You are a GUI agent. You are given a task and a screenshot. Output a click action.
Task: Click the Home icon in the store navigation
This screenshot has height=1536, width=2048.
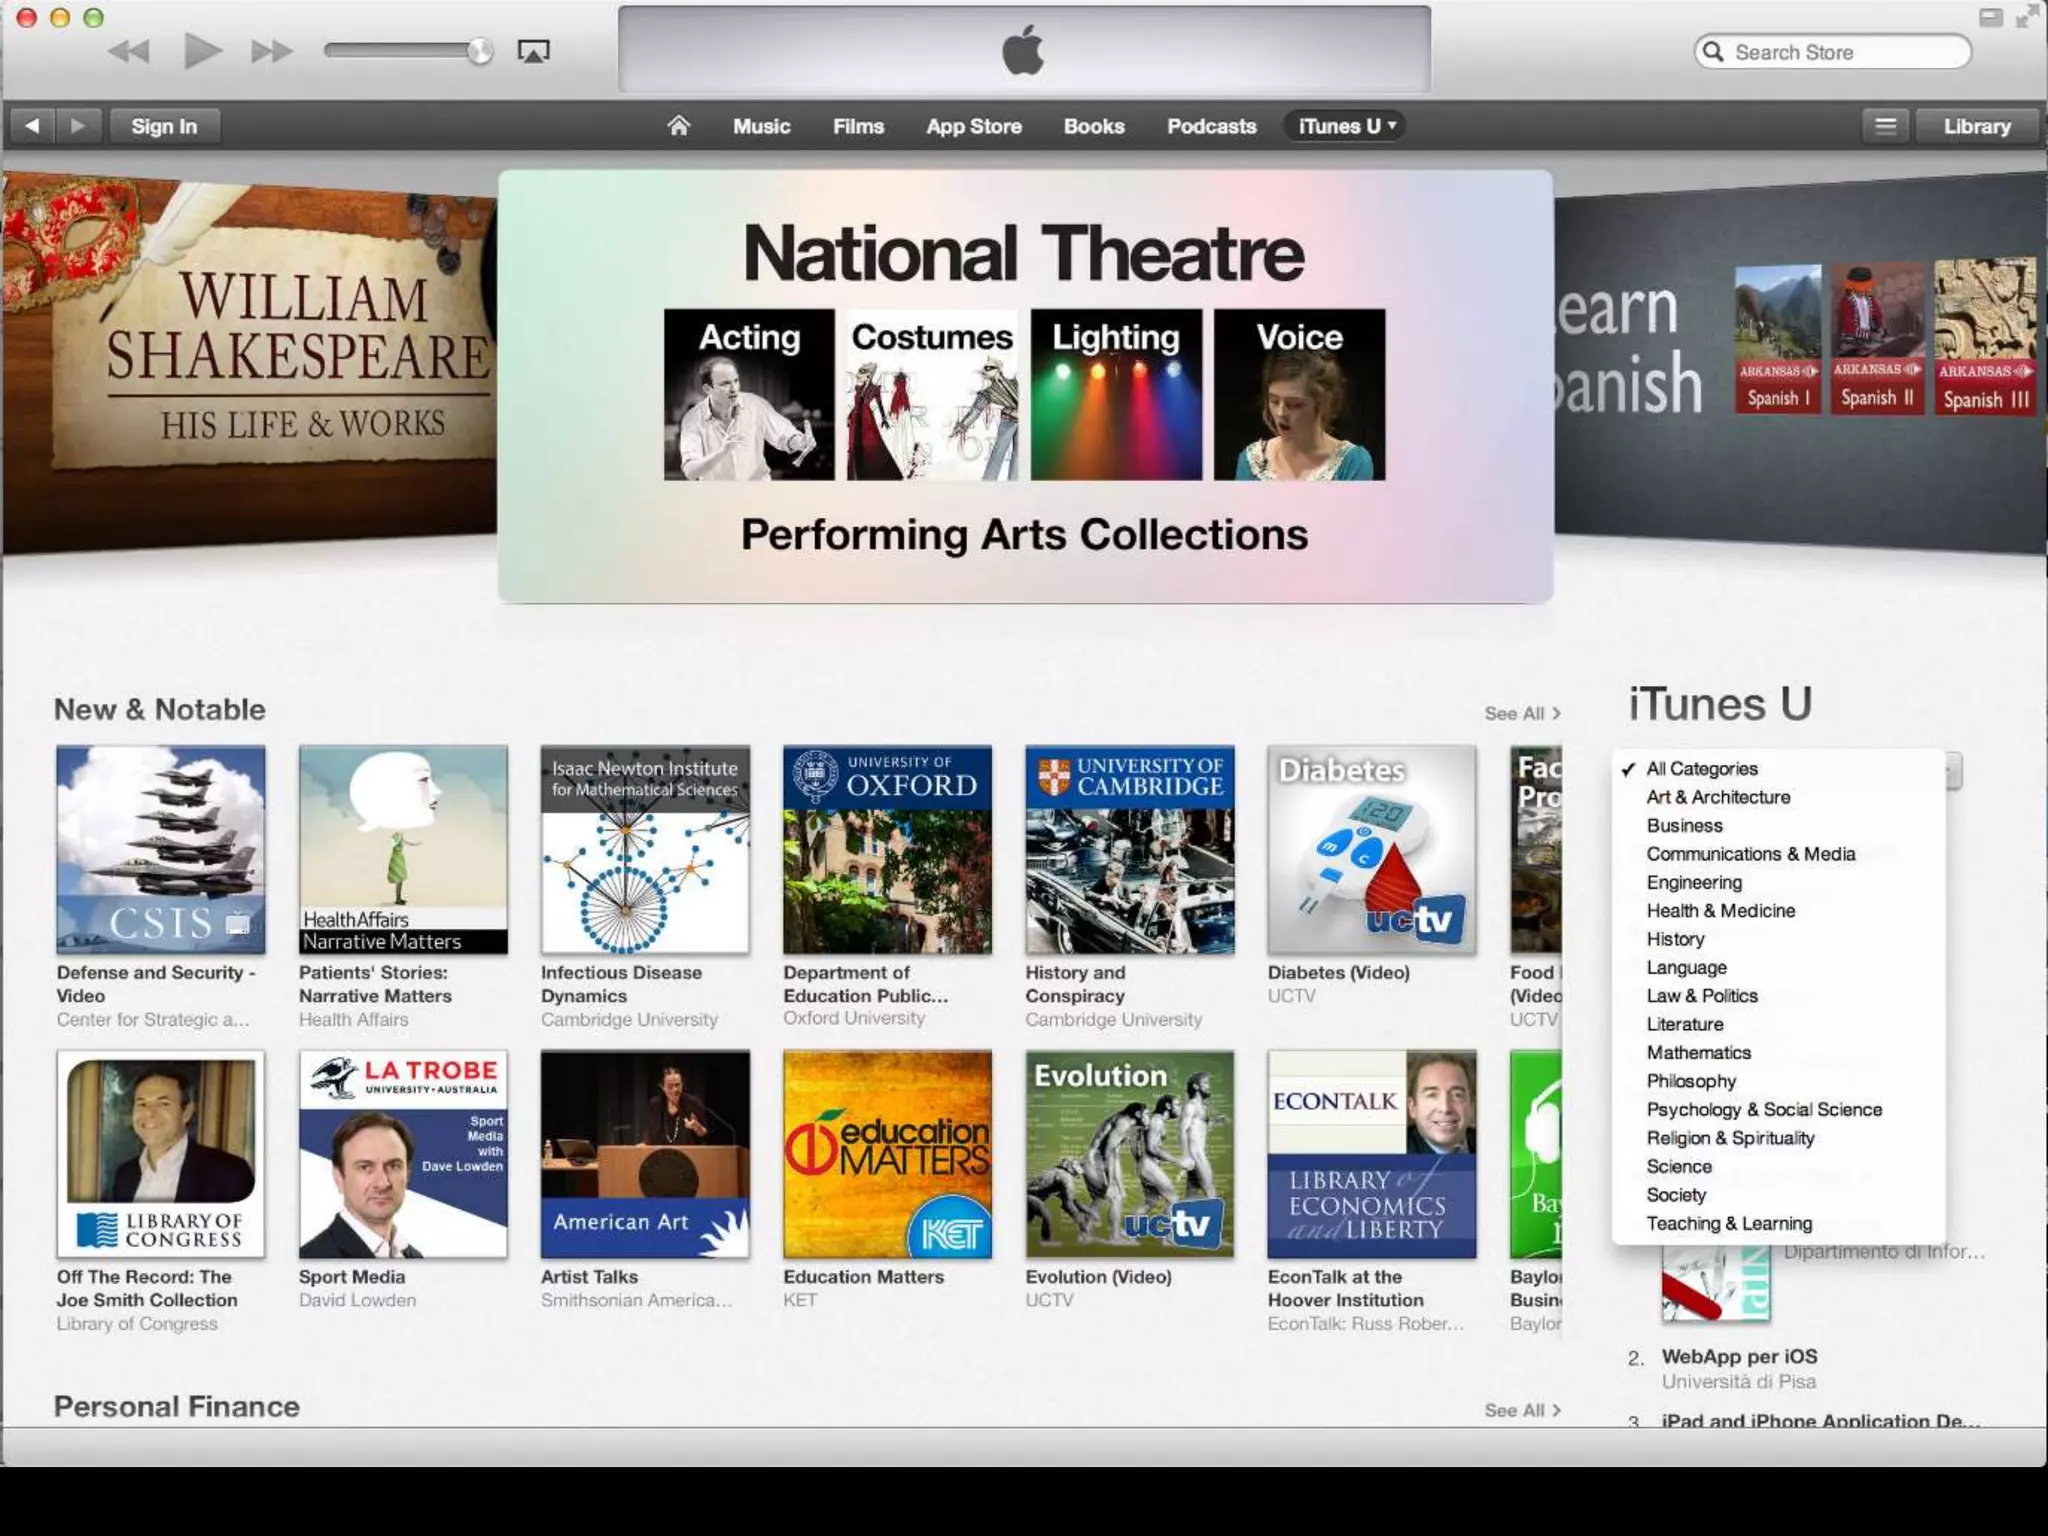click(678, 126)
